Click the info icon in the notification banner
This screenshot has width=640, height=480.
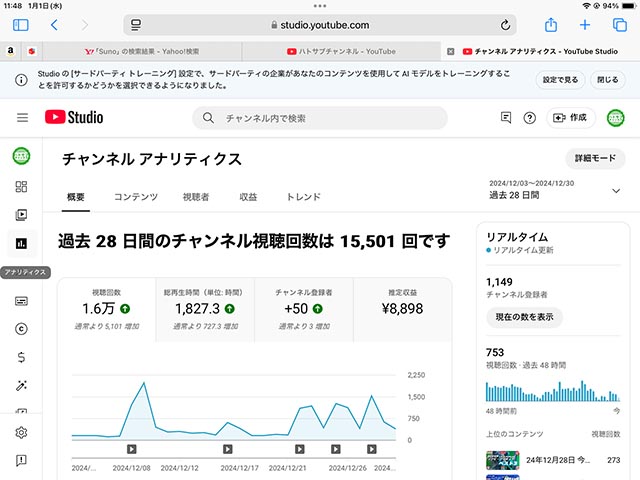point(21,80)
